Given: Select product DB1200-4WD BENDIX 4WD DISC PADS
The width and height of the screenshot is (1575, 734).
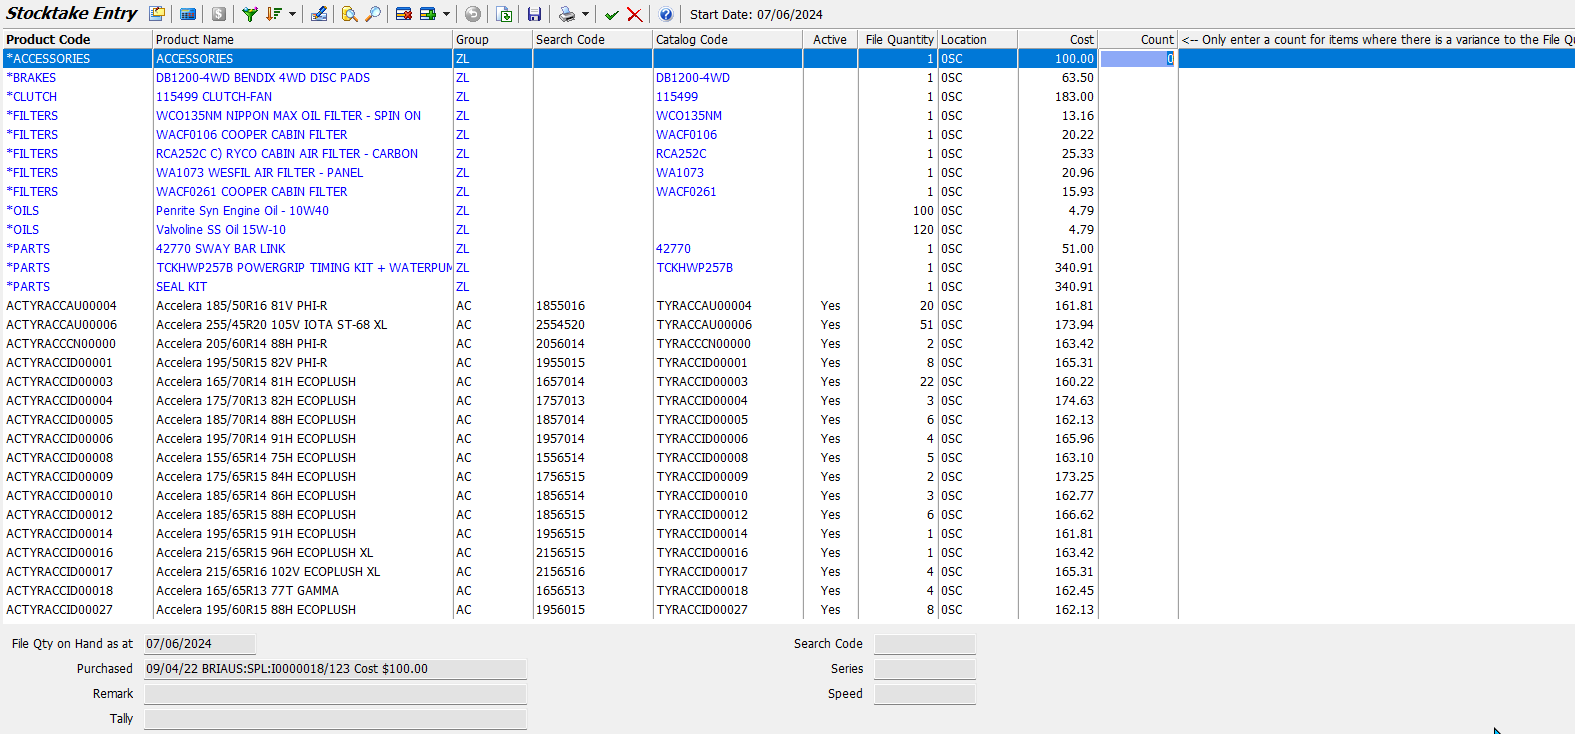Looking at the screenshot, I should coord(263,78).
